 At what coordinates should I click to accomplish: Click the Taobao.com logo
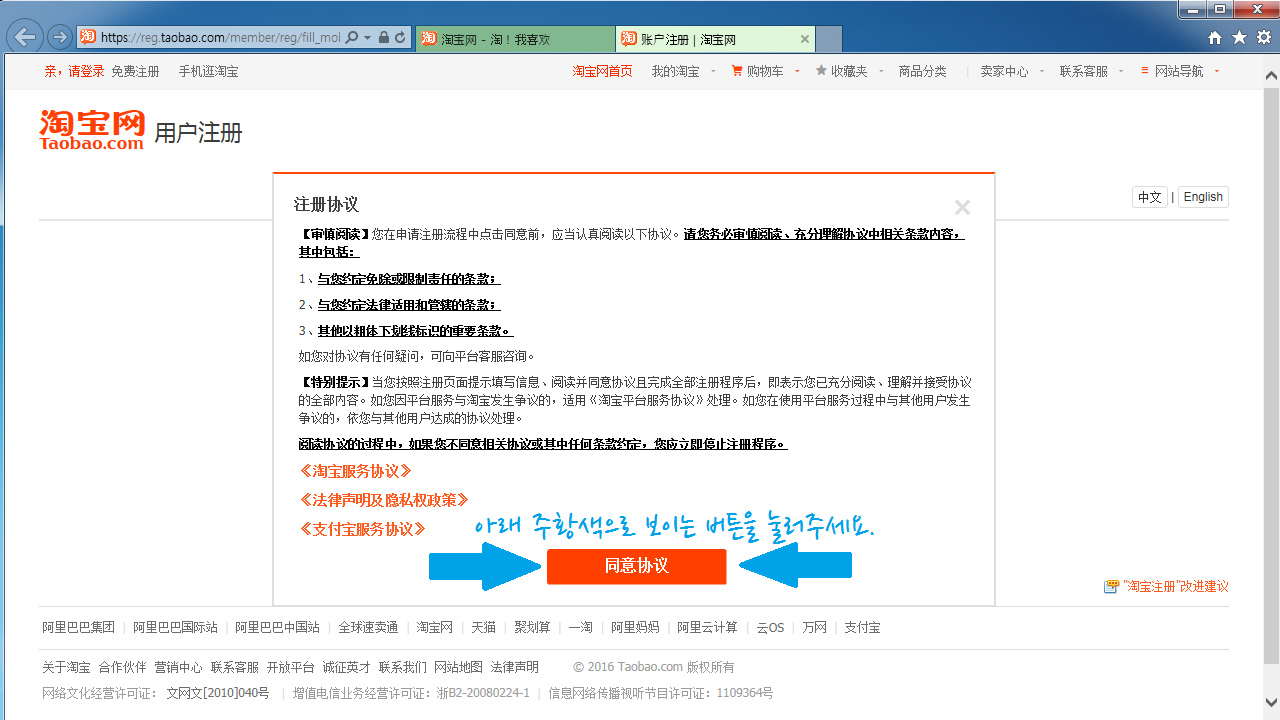click(93, 130)
